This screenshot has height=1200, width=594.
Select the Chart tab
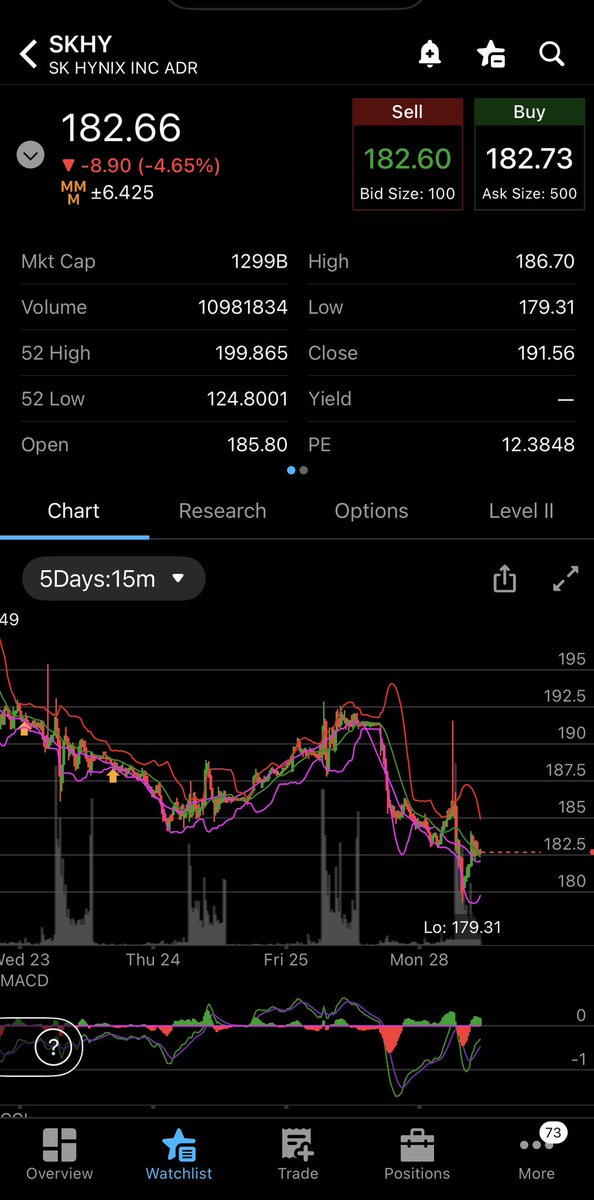pos(74,511)
